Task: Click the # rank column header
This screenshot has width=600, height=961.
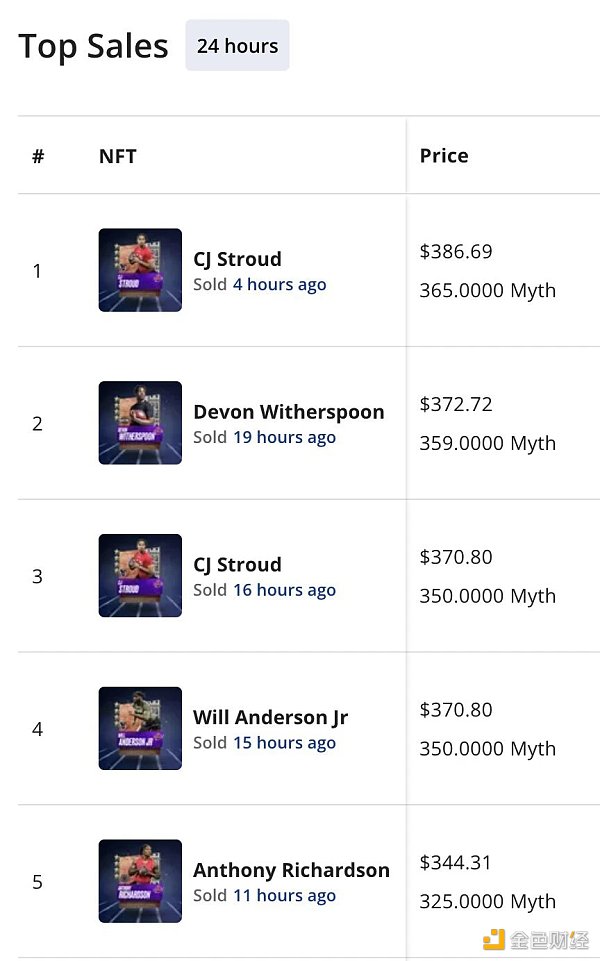Action: (38, 156)
